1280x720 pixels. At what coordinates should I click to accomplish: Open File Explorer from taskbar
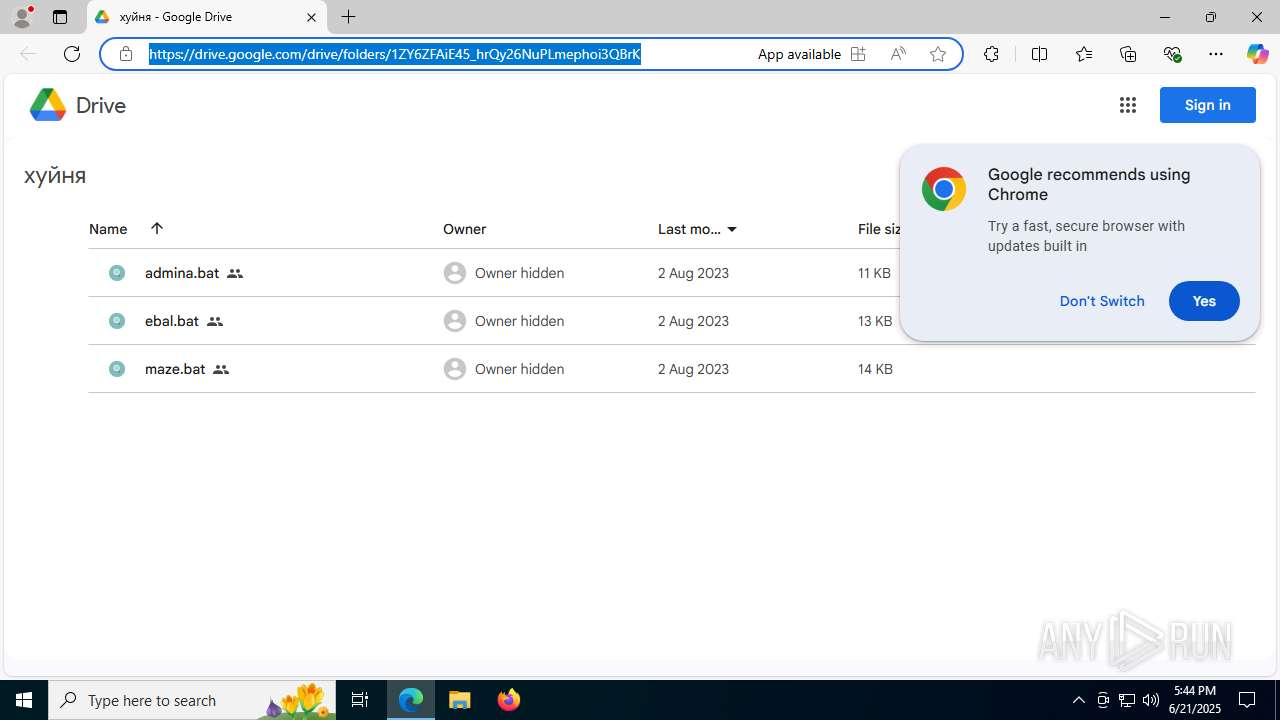tap(460, 700)
